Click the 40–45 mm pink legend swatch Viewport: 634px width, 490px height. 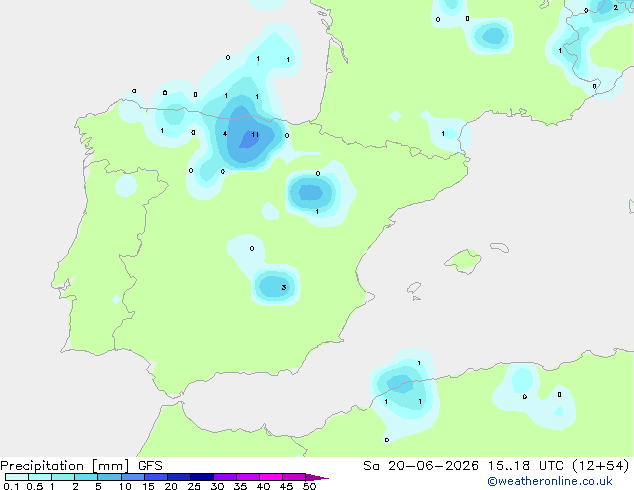click(271, 477)
